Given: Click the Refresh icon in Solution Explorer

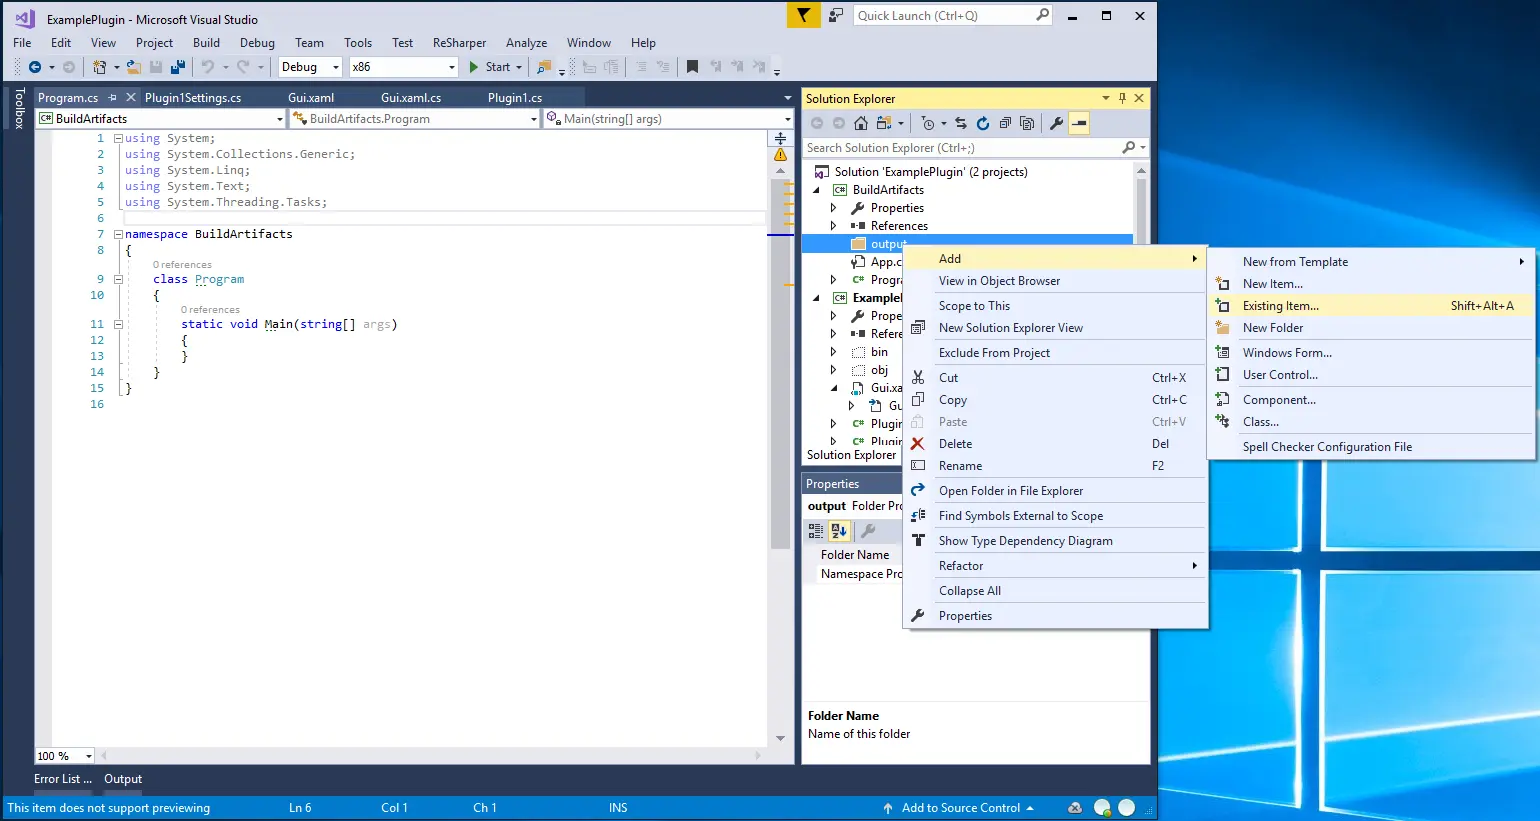Looking at the screenshot, I should (x=983, y=123).
